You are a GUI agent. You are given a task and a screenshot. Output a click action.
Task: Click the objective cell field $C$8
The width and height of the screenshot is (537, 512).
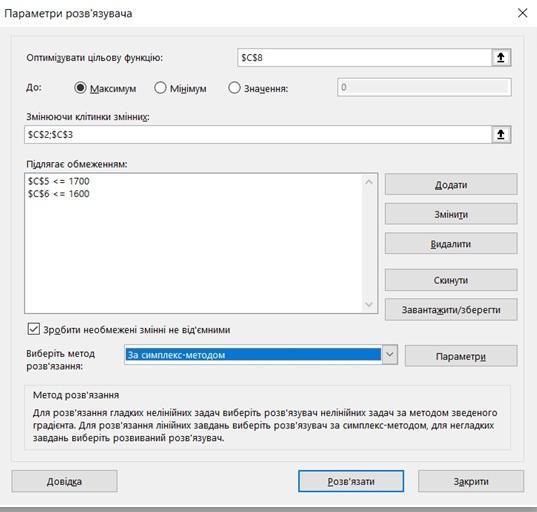click(x=365, y=58)
